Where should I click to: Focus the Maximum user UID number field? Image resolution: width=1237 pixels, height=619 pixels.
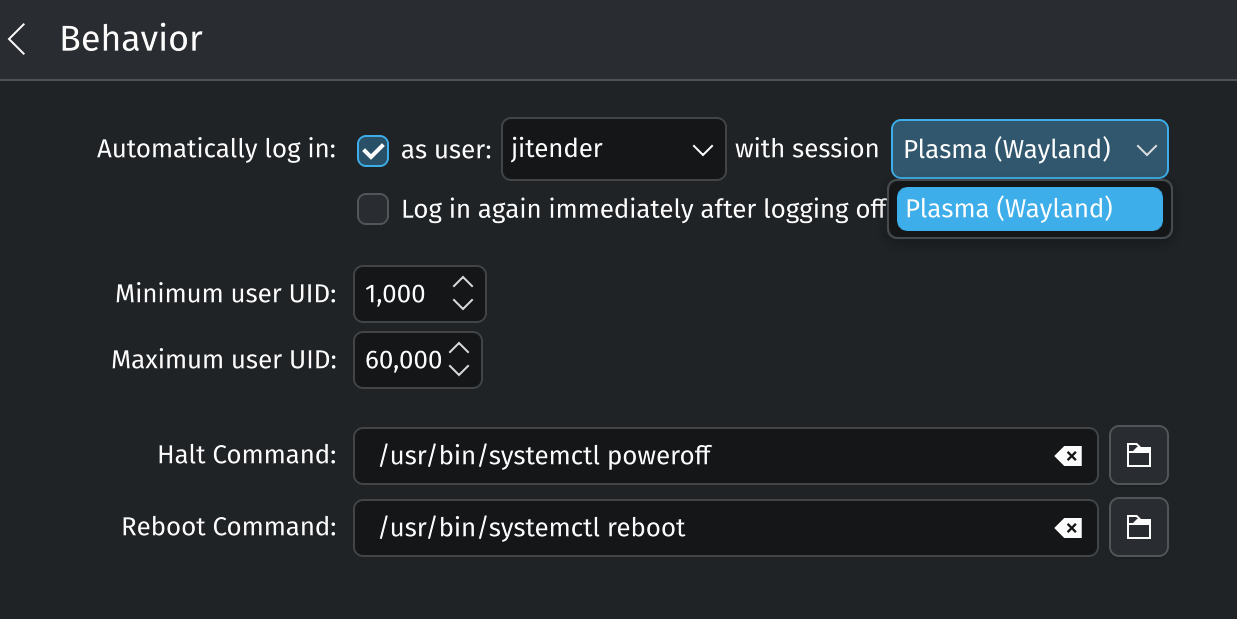click(x=402, y=360)
